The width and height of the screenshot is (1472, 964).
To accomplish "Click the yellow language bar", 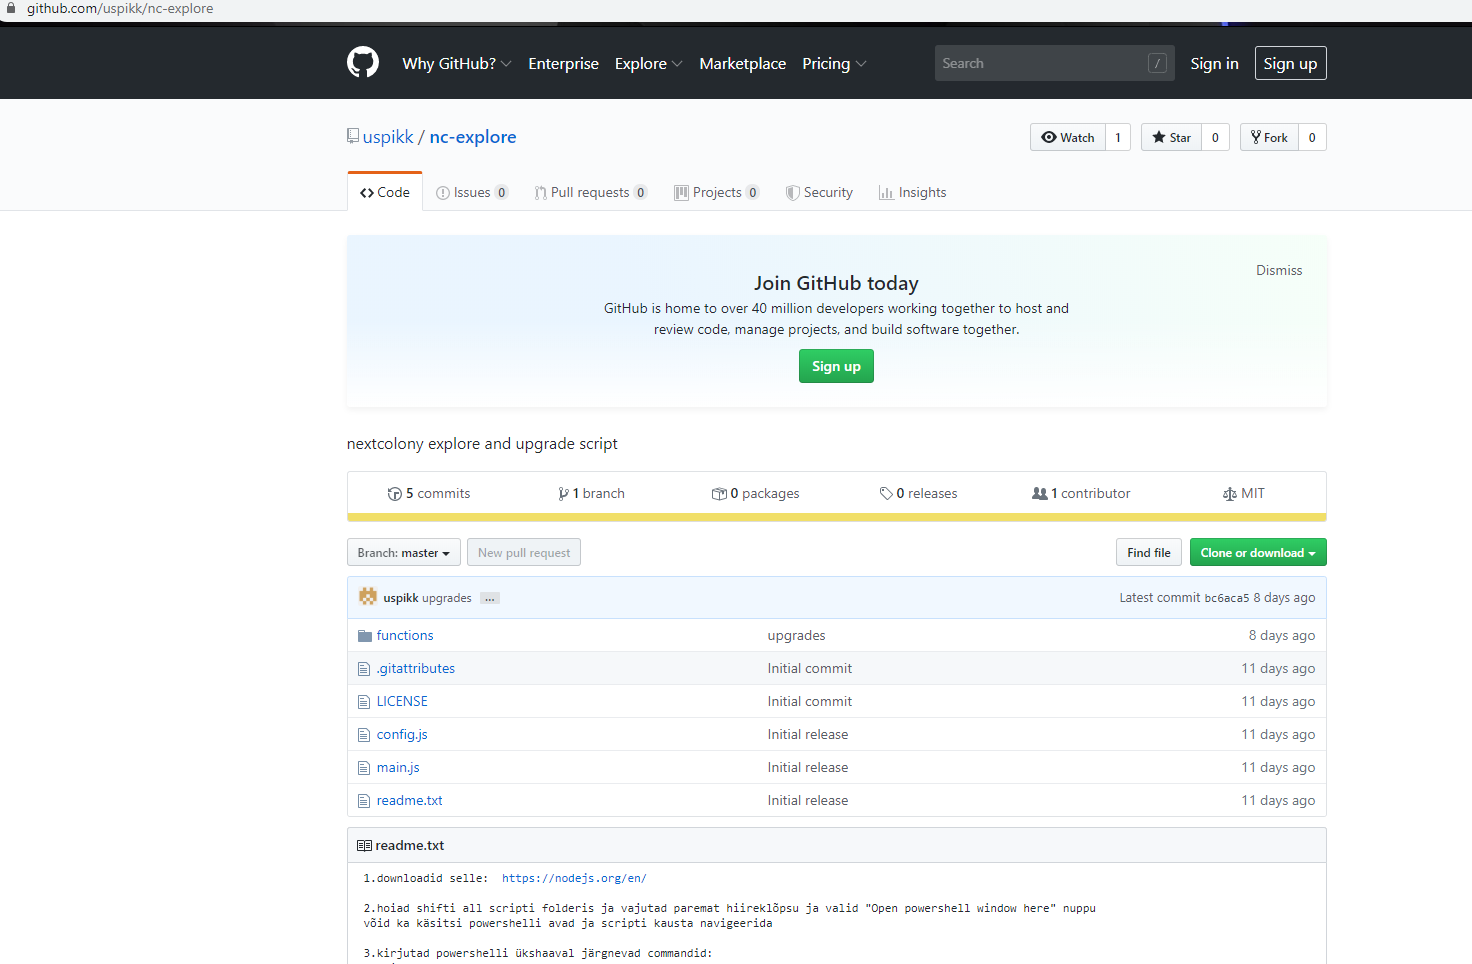I will [x=837, y=517].
